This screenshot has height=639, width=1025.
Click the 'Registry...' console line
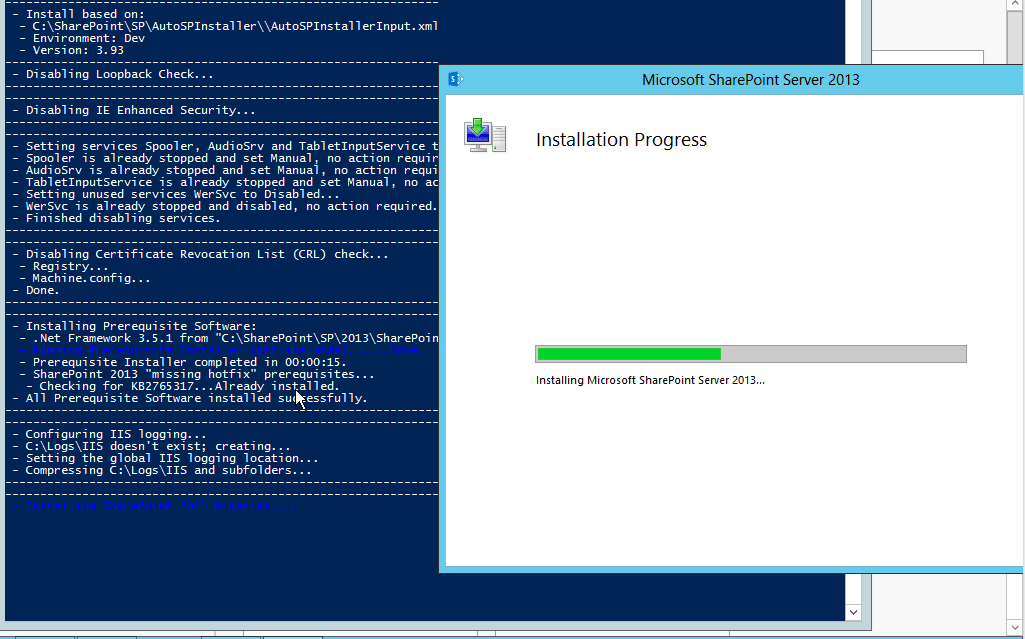click(x=64, y=266)
